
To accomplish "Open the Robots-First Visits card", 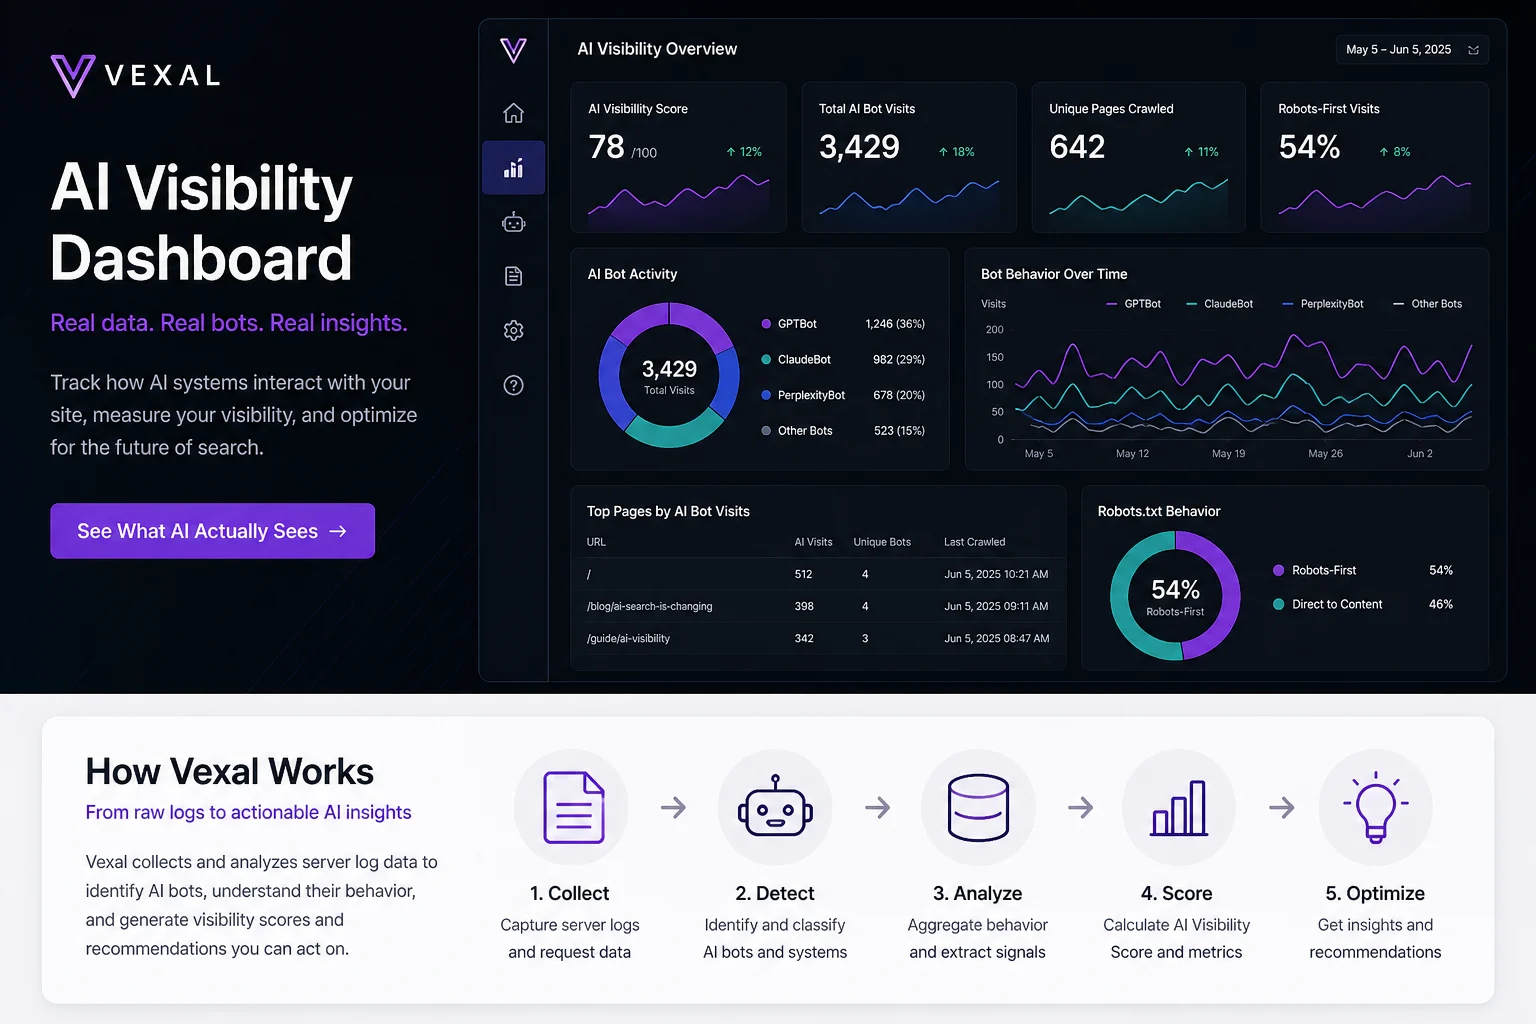I will [1374, 157].
